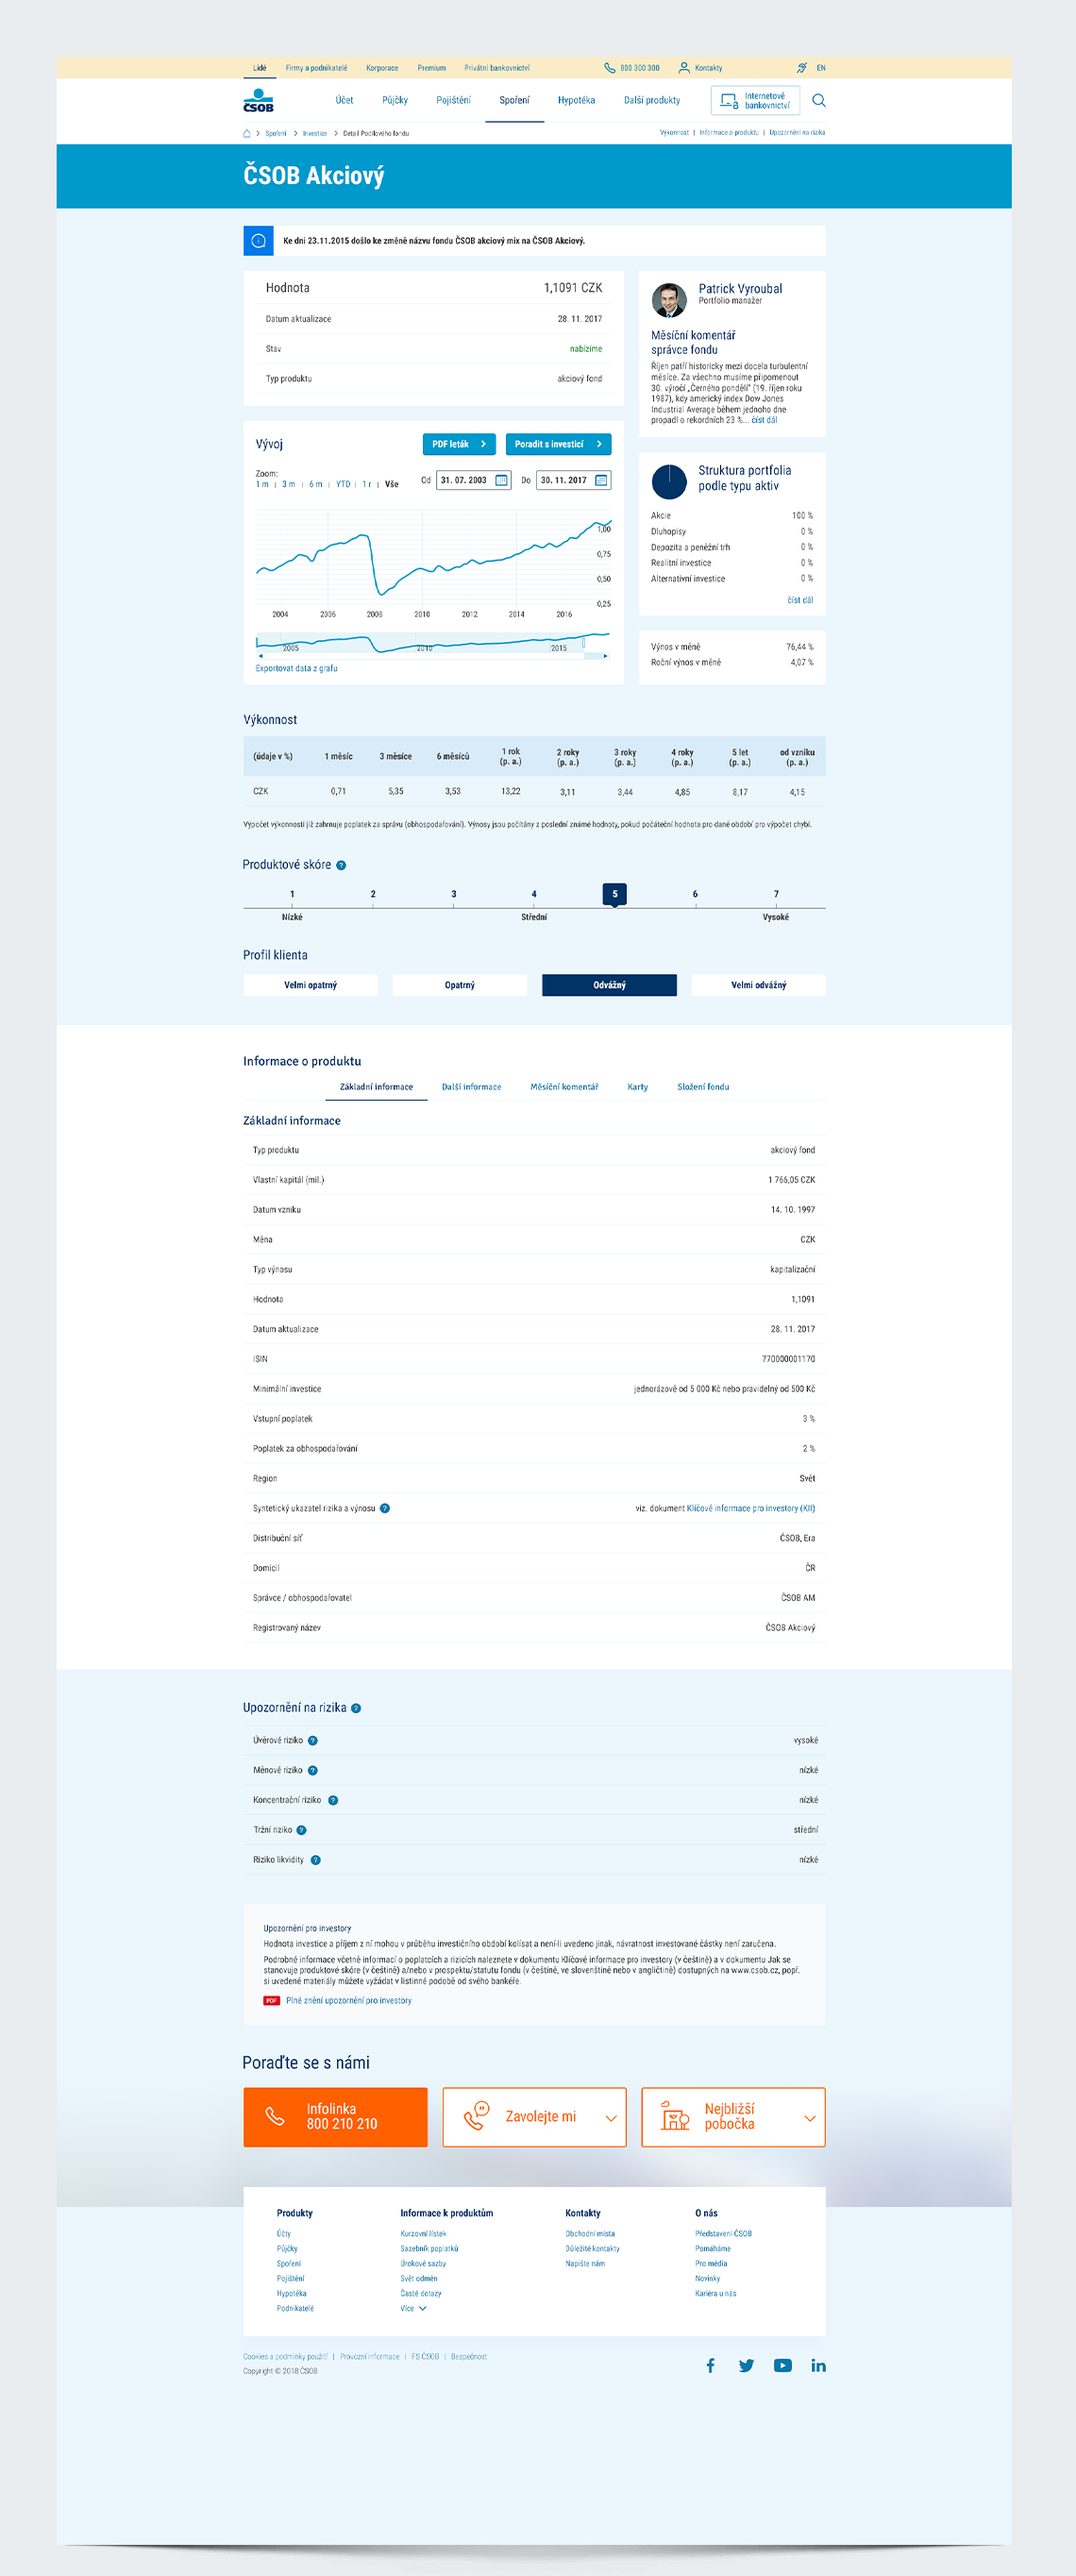Click the Do date input field
Image resolution: width=1076 pixels, height=2576 pixels.
click(x=574, y=480)
